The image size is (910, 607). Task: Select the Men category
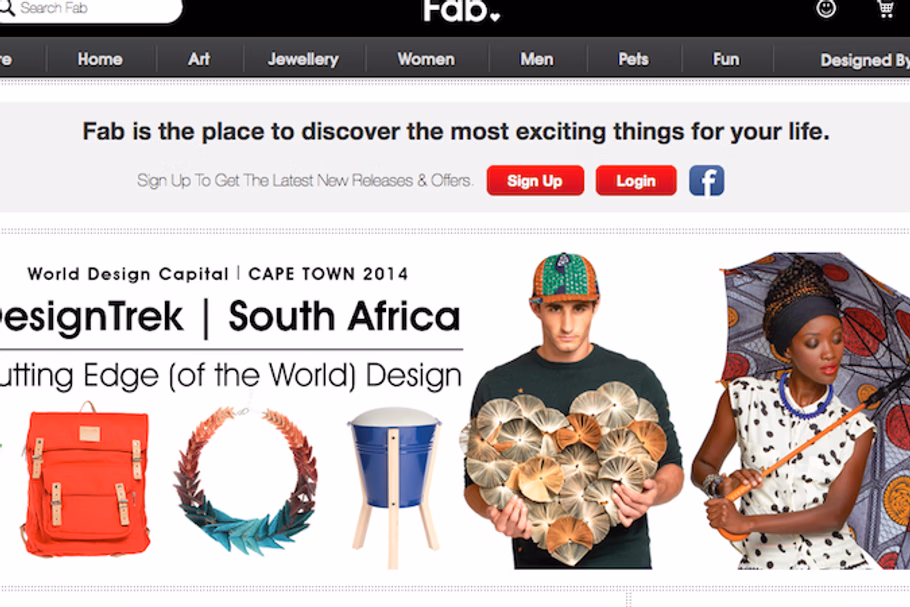537,59
